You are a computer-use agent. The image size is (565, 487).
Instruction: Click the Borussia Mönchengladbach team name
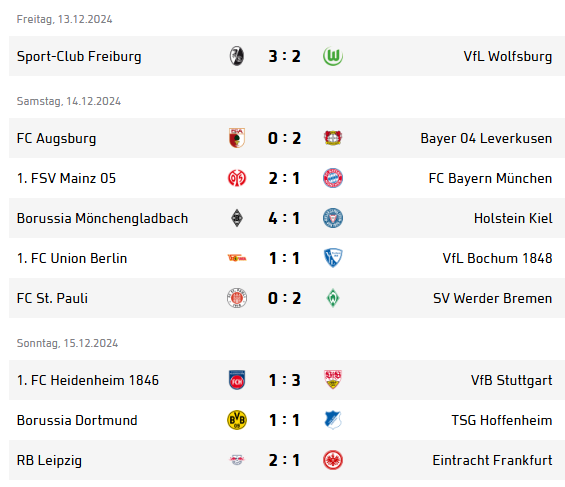(x=102, y=218)
